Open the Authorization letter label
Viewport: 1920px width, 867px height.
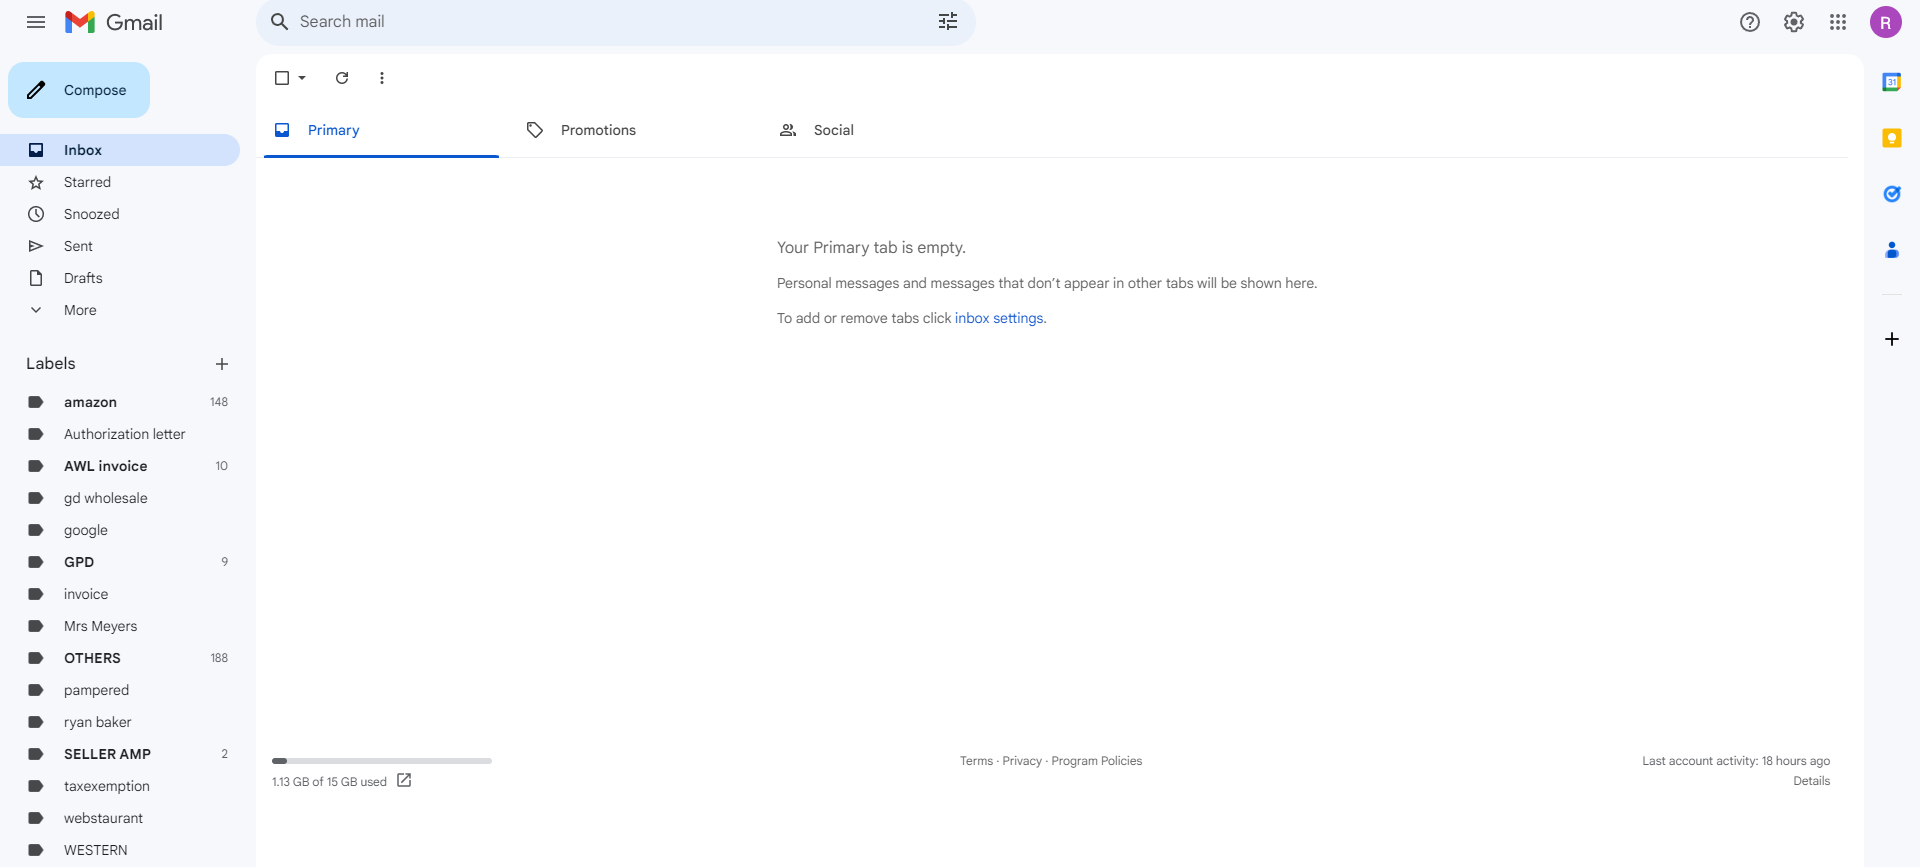tap(120, 434)
